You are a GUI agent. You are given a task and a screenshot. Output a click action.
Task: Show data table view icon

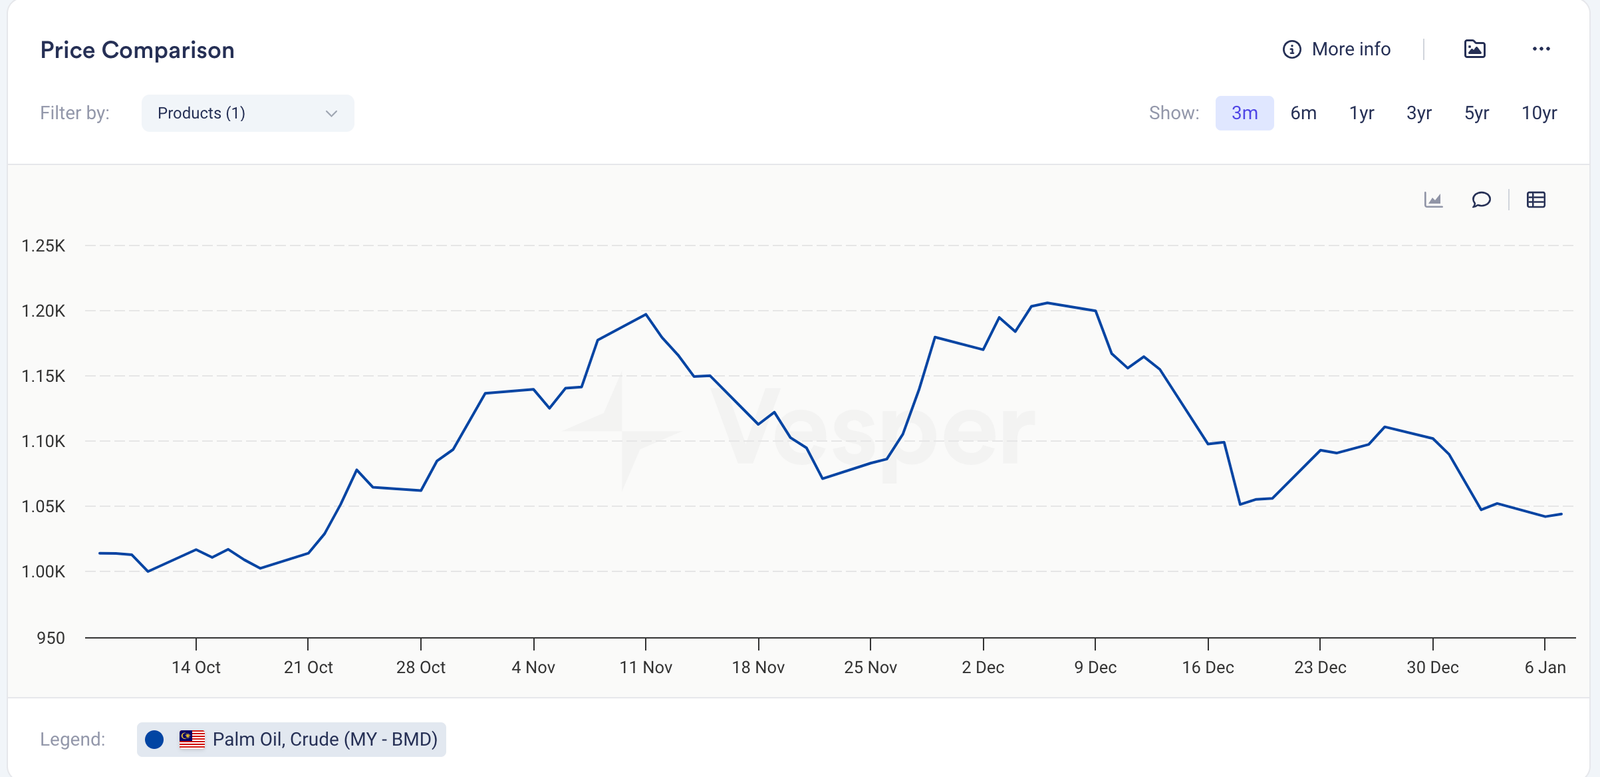[1536, 200]
